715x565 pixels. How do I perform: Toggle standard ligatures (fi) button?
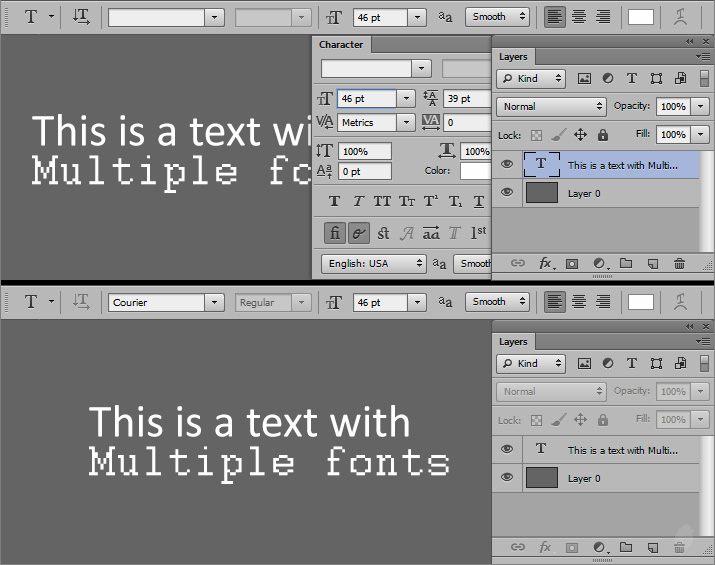(x=335, y=233)
